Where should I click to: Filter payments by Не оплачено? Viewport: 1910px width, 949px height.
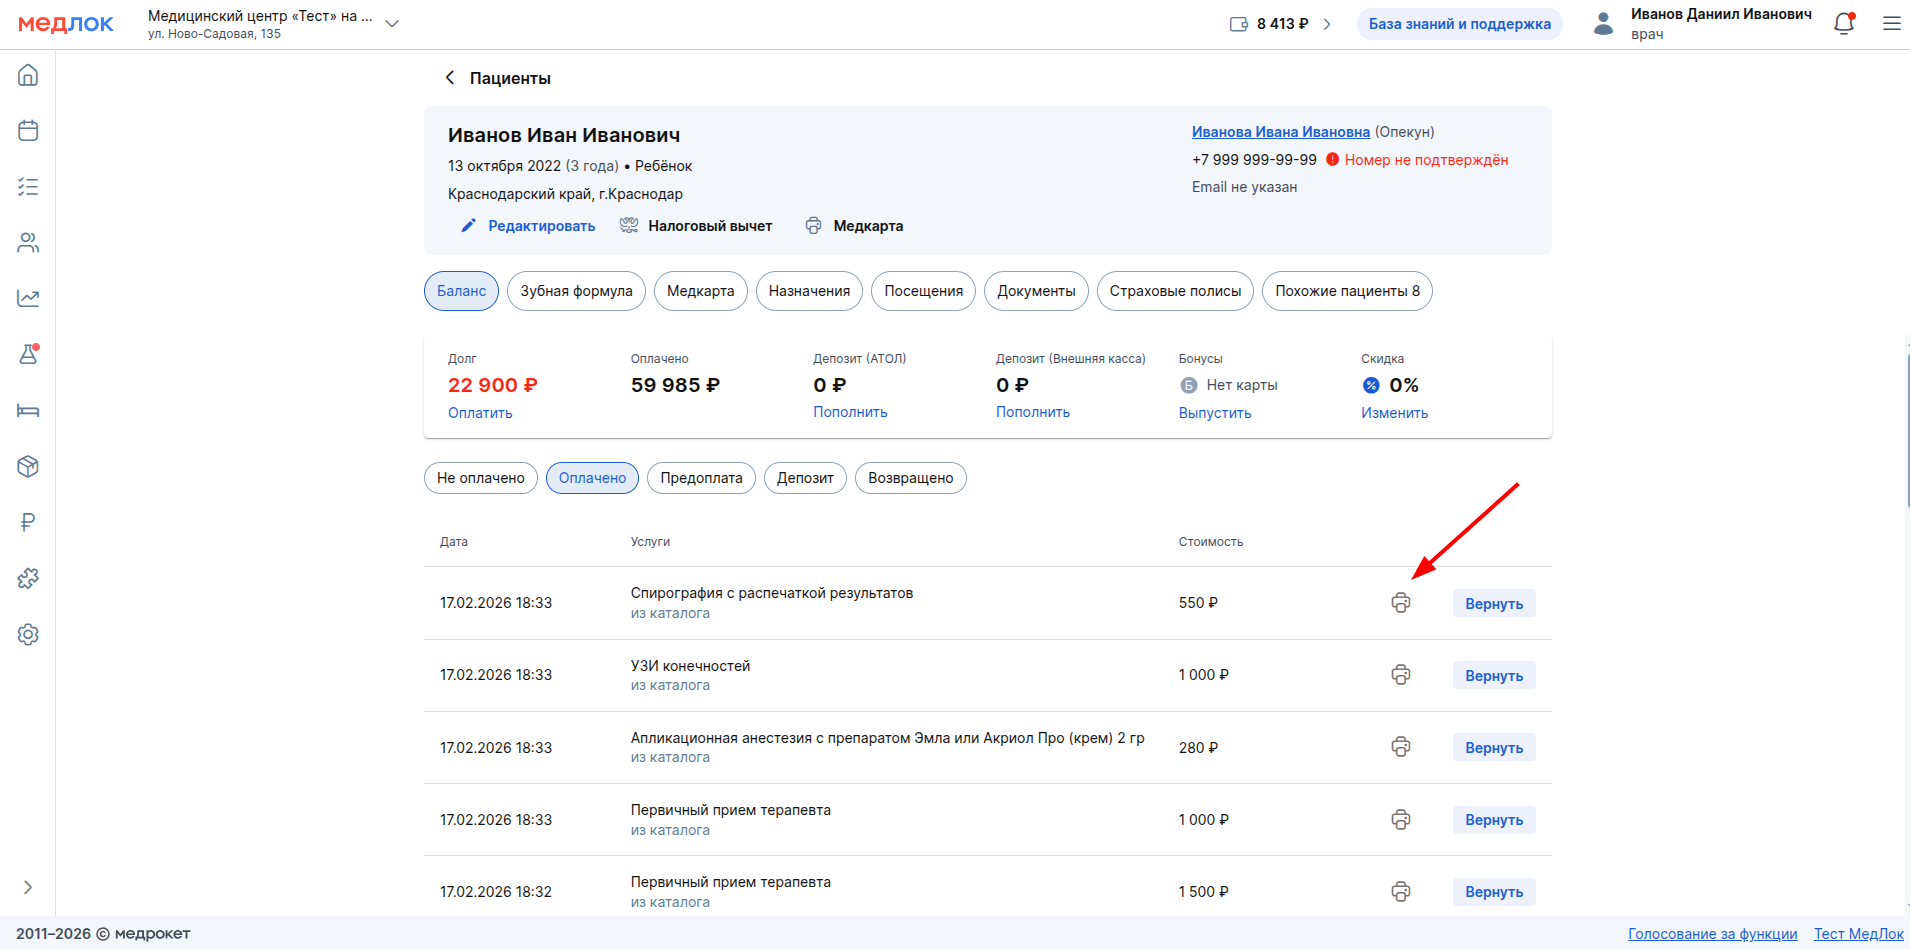(481, 478)
